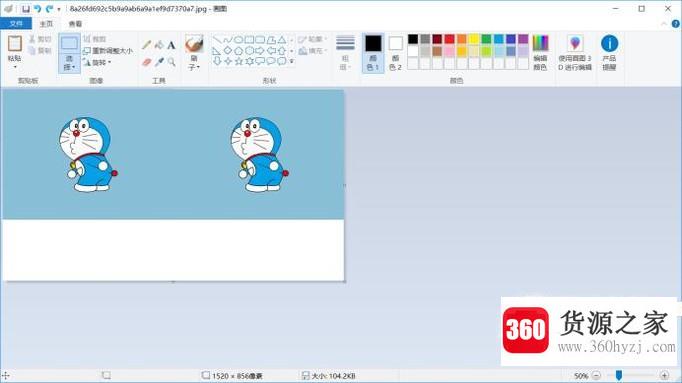Select the Fill with color bucket tool

pos(159,45)
